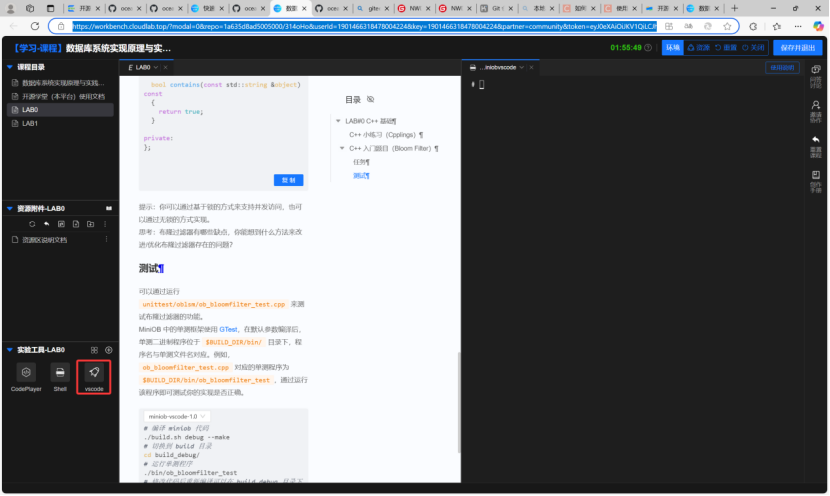This screenshot has width=830, height=496.
Task: Click browser refresh button
Action: [x=35, y=26]
